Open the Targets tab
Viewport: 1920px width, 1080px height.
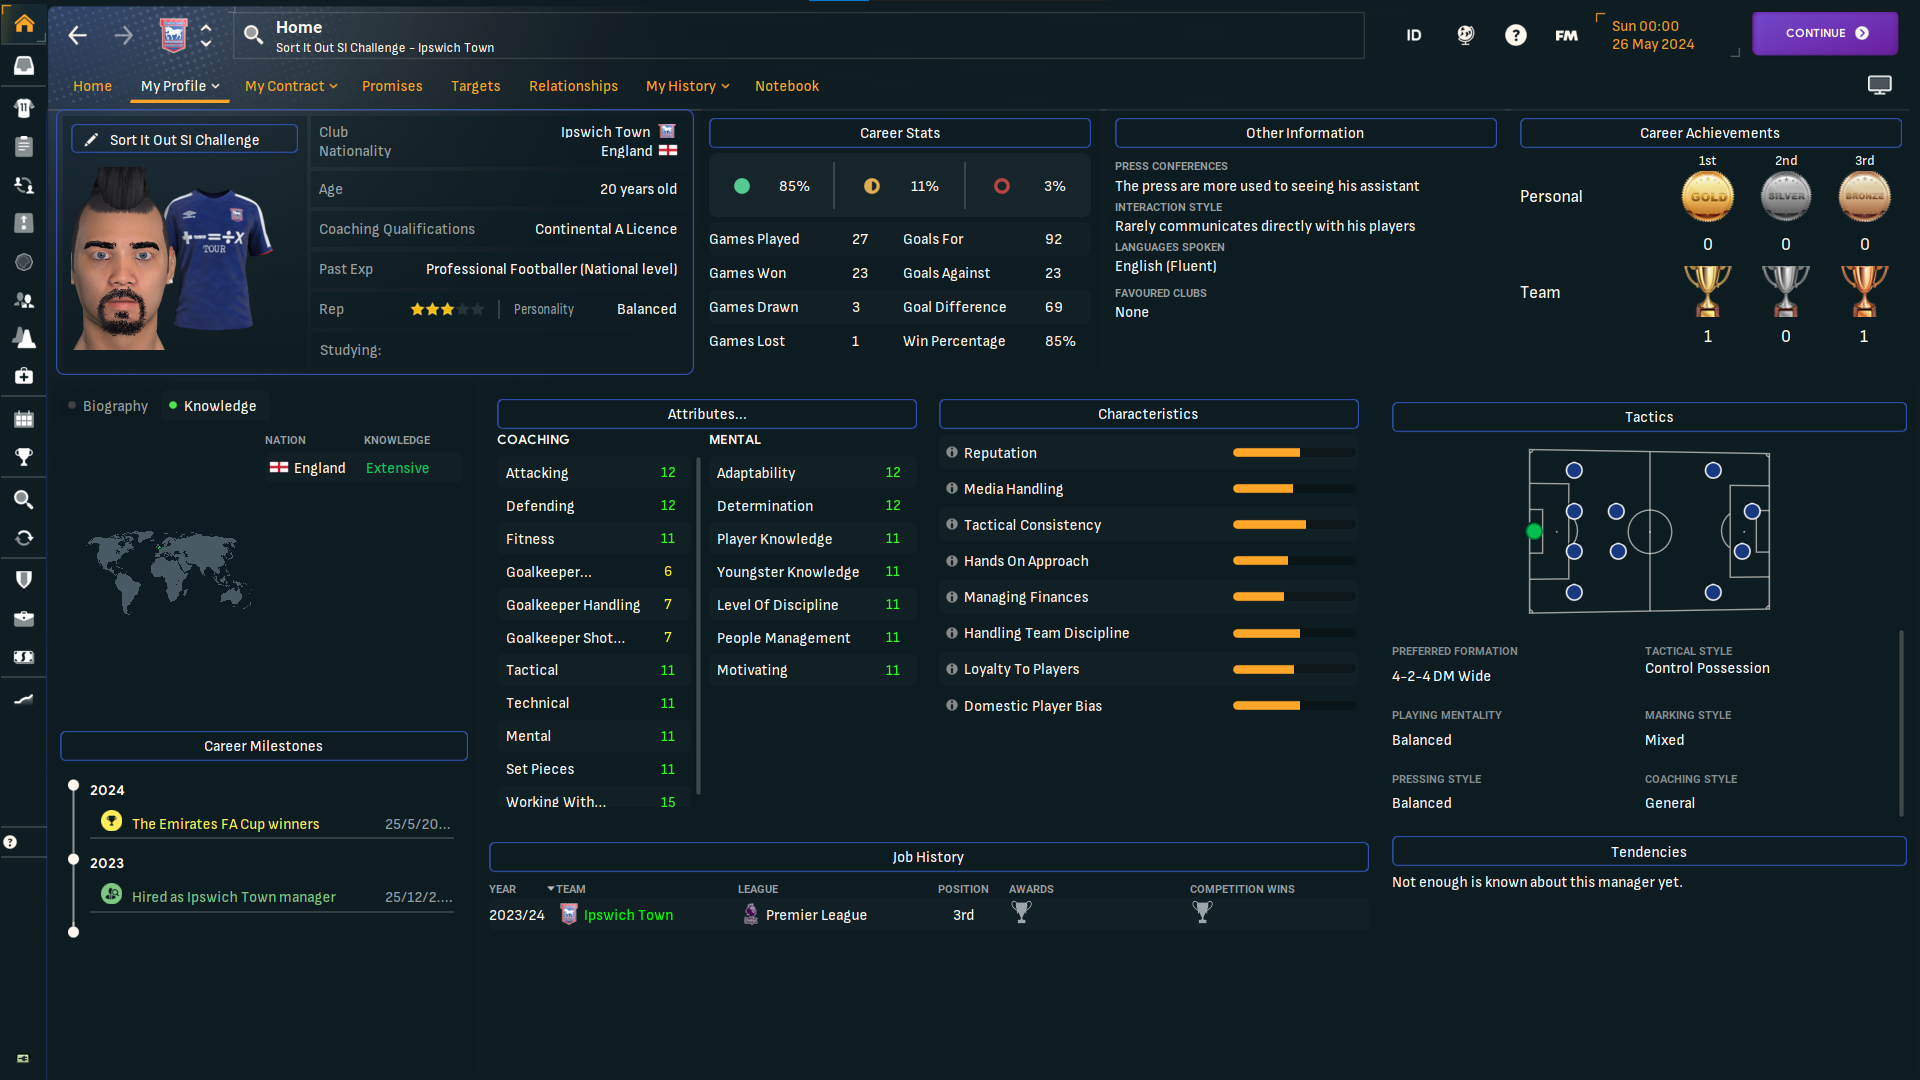coord(476,86)
